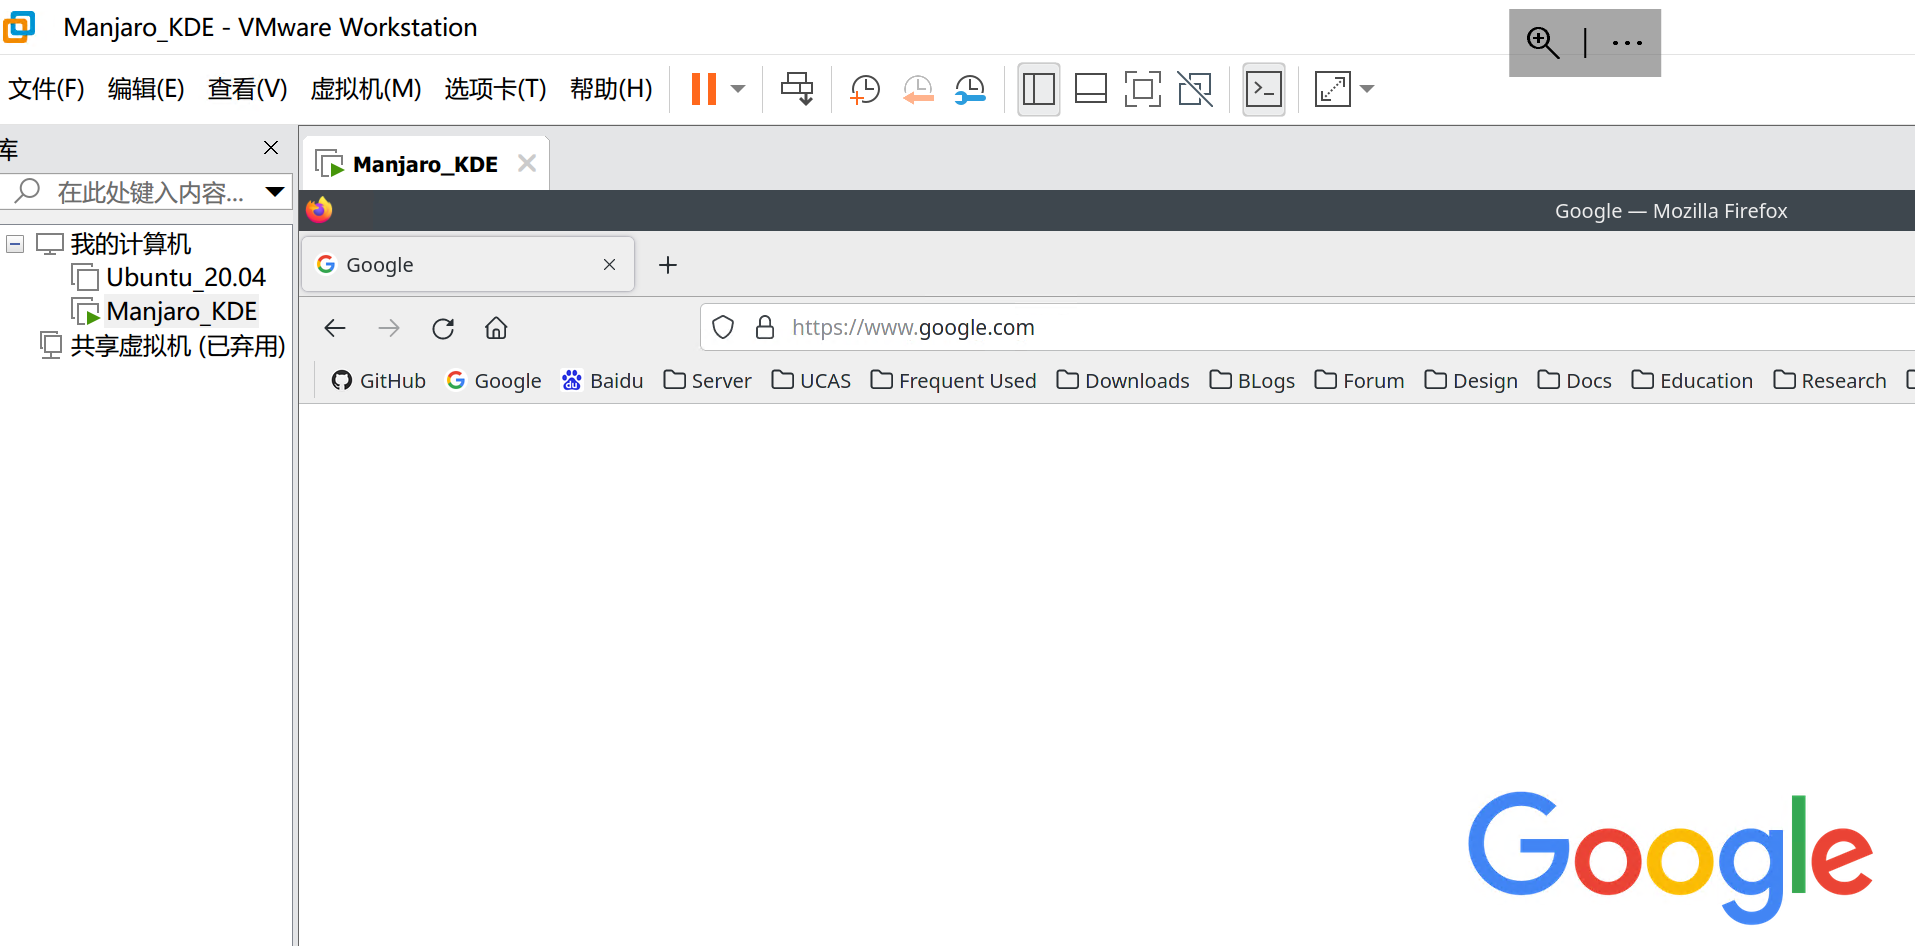The height and width of the screenshot is (946, 1915).
Task: Open the Frequent Used bookmarks folder
Action: coord(953,381)
